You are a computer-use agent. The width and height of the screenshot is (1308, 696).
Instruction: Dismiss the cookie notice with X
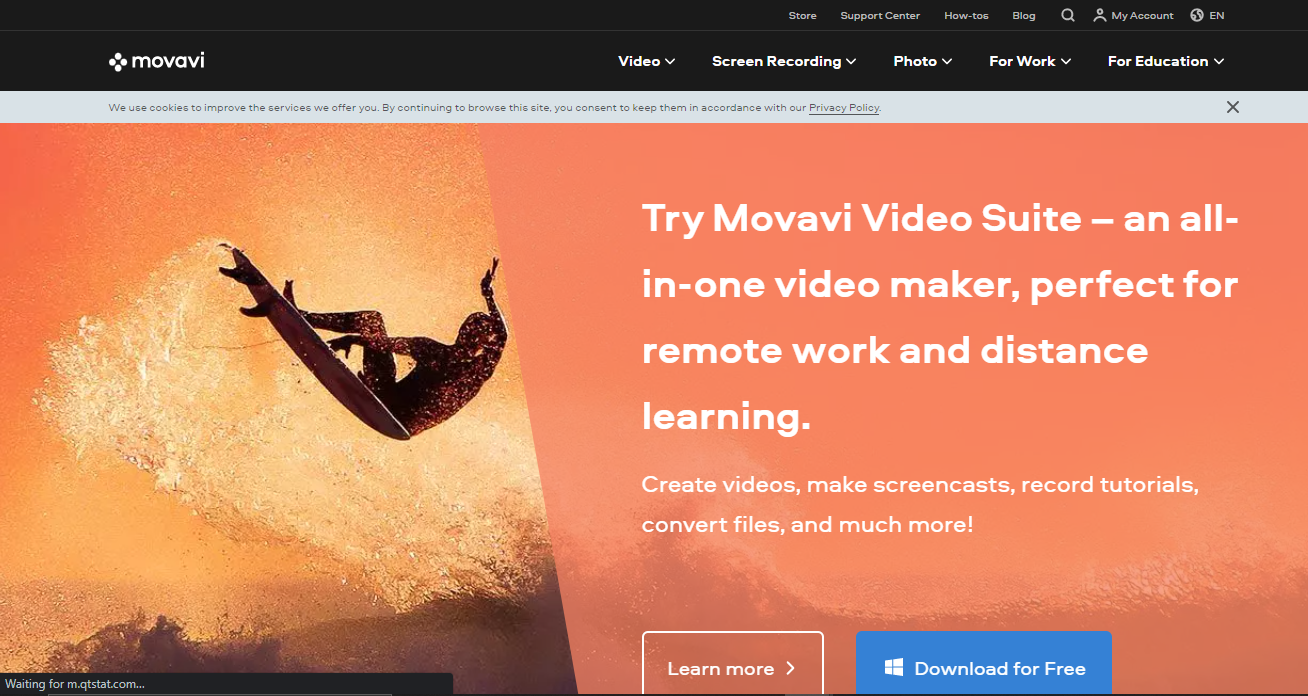point(1233,107)
